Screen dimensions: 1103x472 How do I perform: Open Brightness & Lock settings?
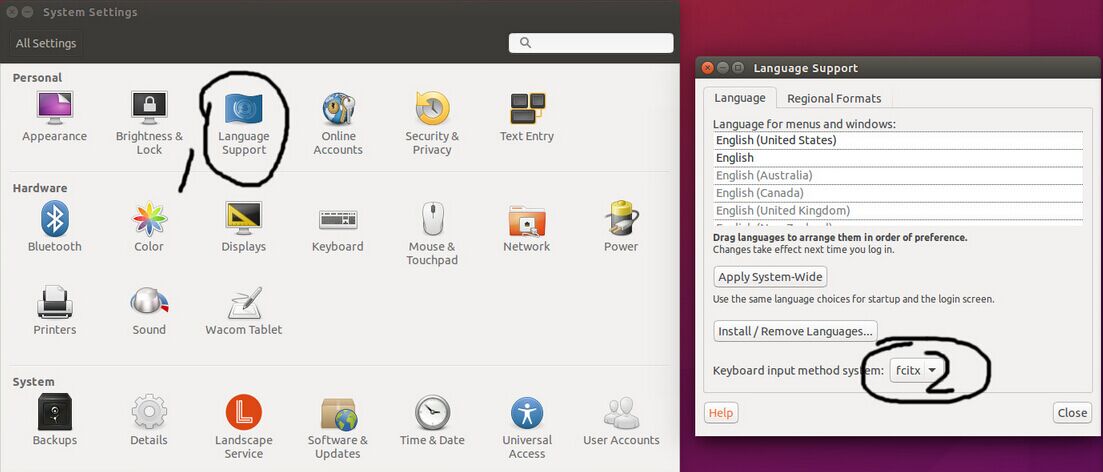[149, 124]
